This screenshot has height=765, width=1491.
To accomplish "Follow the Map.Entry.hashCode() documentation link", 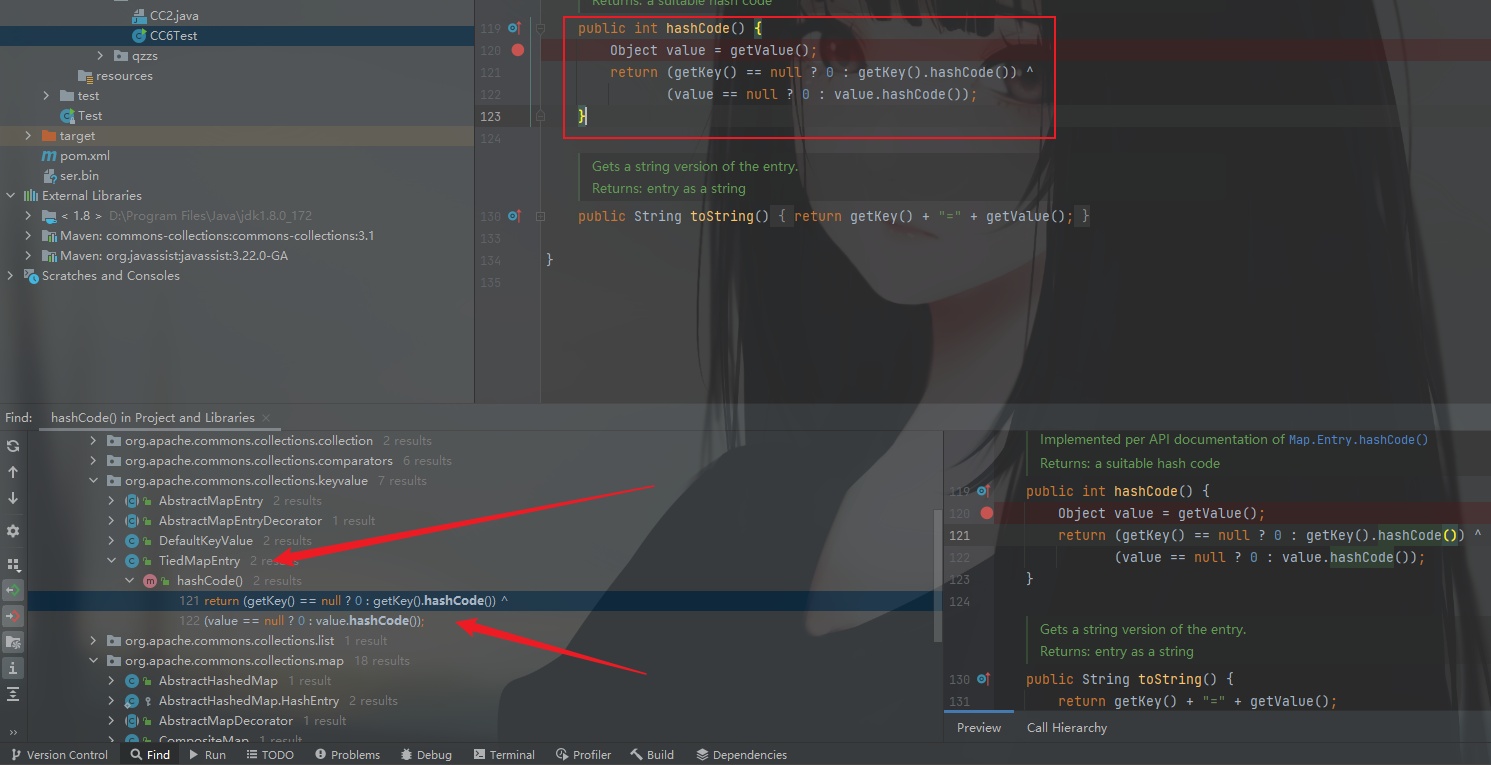I will 1358,439.
